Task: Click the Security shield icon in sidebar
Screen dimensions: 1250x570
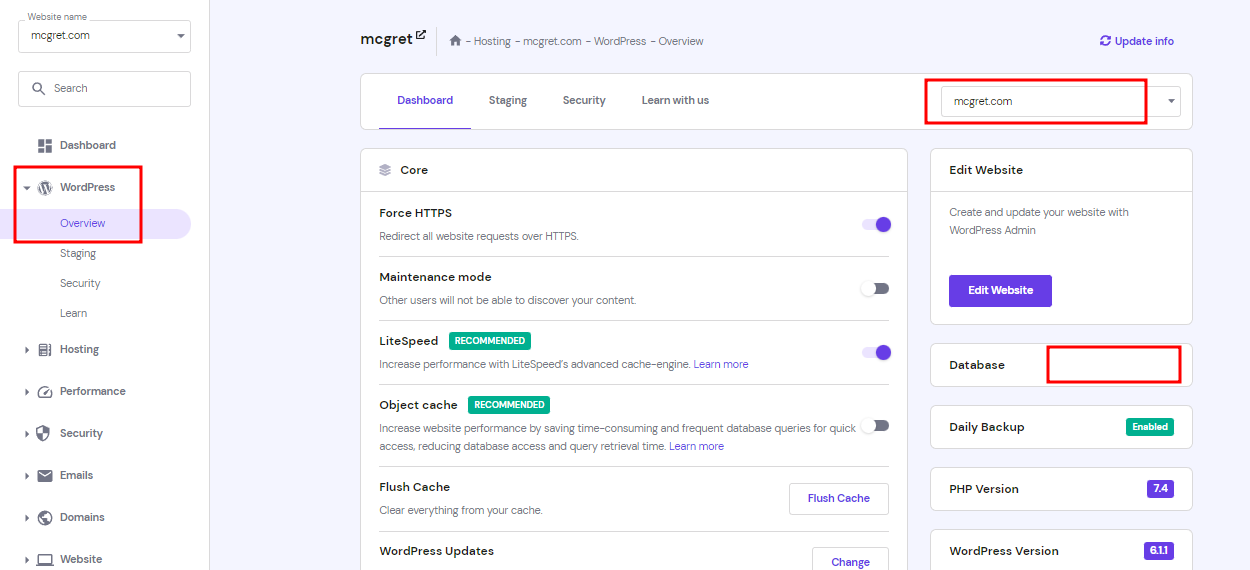Action: coord(45,433)
